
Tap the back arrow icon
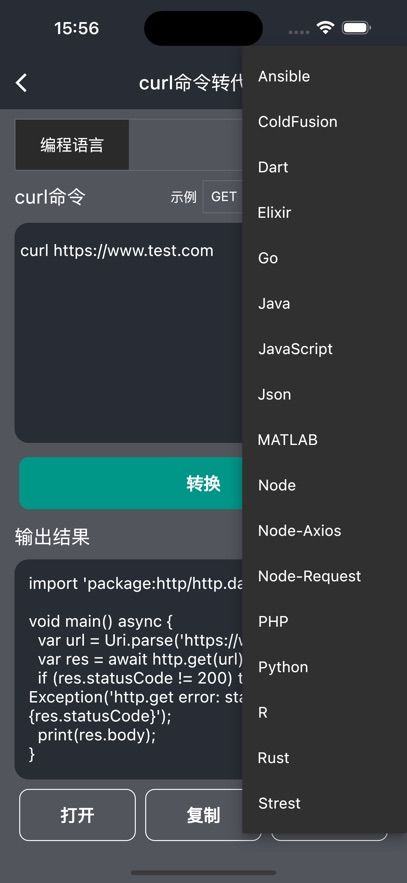[x=21, y=83]
